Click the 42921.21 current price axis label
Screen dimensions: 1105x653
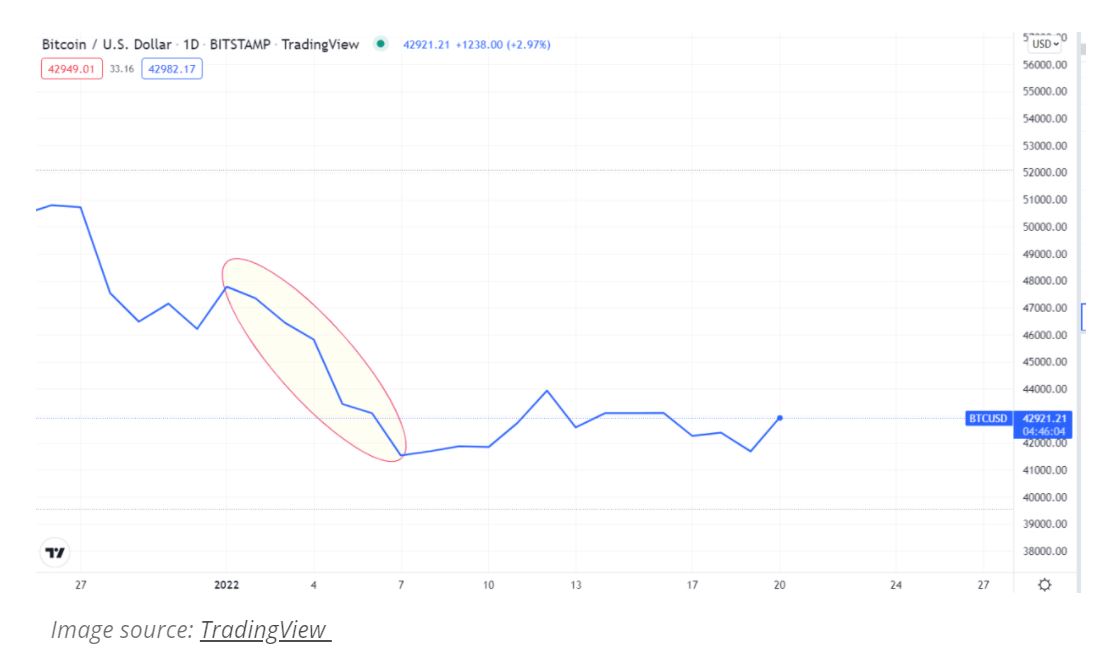point(1044,418)
